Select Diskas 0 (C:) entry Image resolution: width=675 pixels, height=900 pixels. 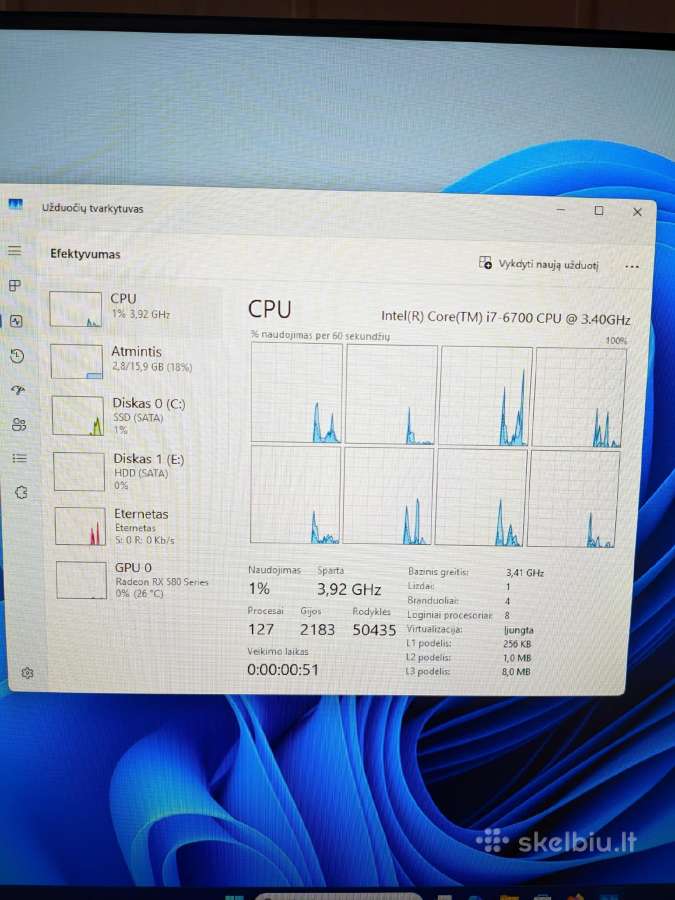(136, 415)
